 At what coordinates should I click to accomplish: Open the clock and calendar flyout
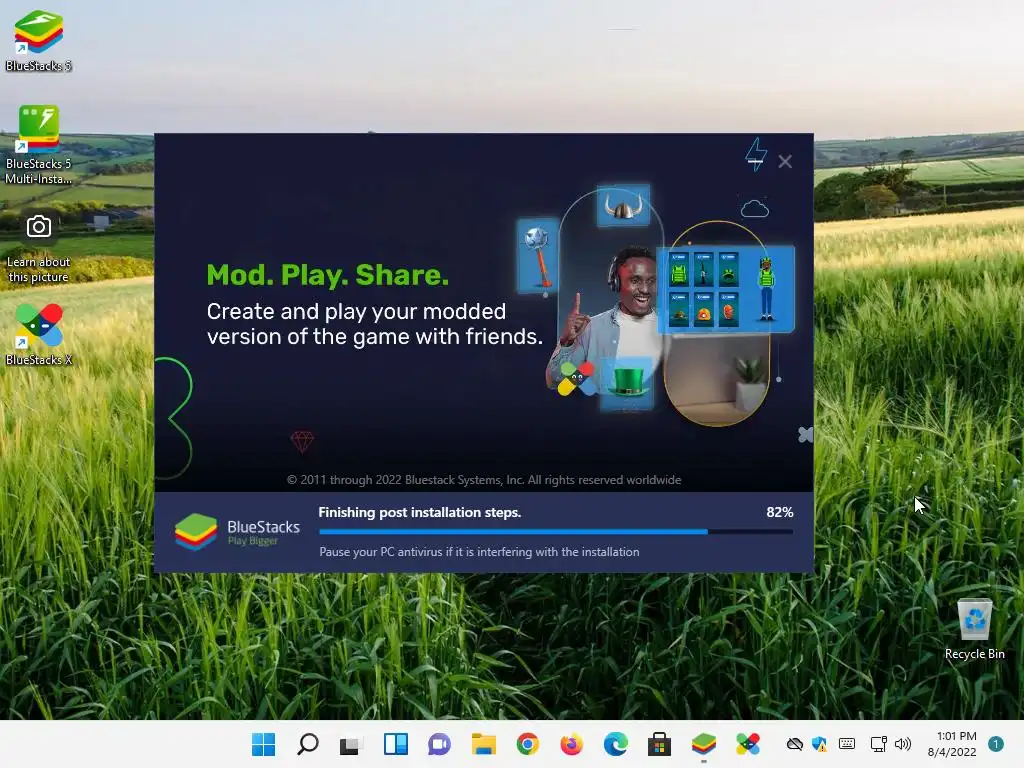952,744
